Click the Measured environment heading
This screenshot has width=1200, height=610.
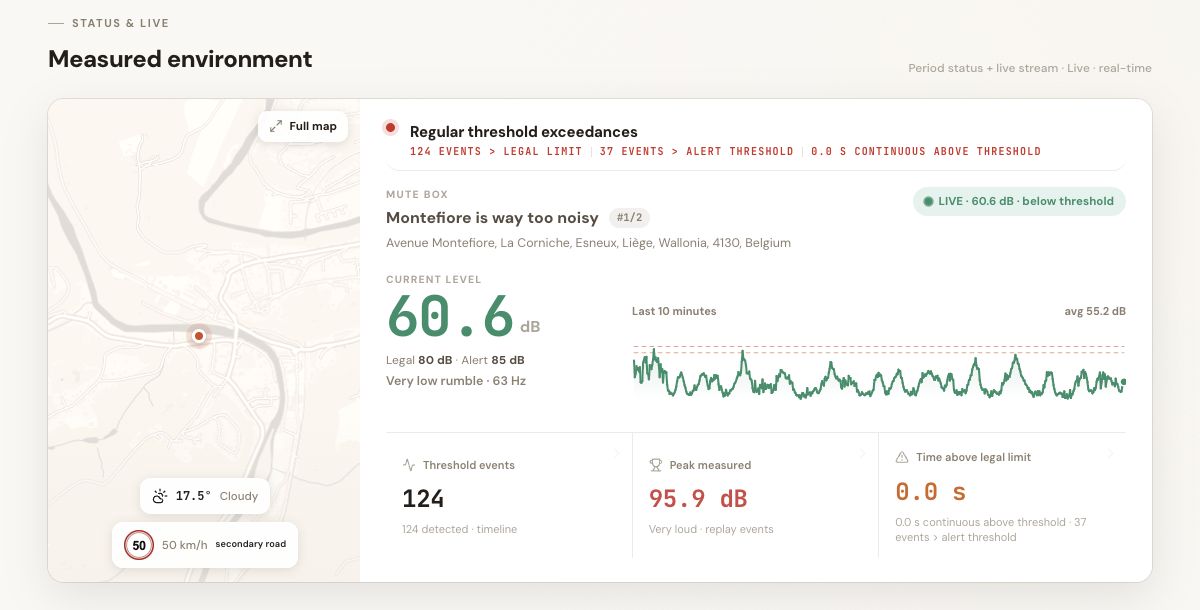coord(180,59)
